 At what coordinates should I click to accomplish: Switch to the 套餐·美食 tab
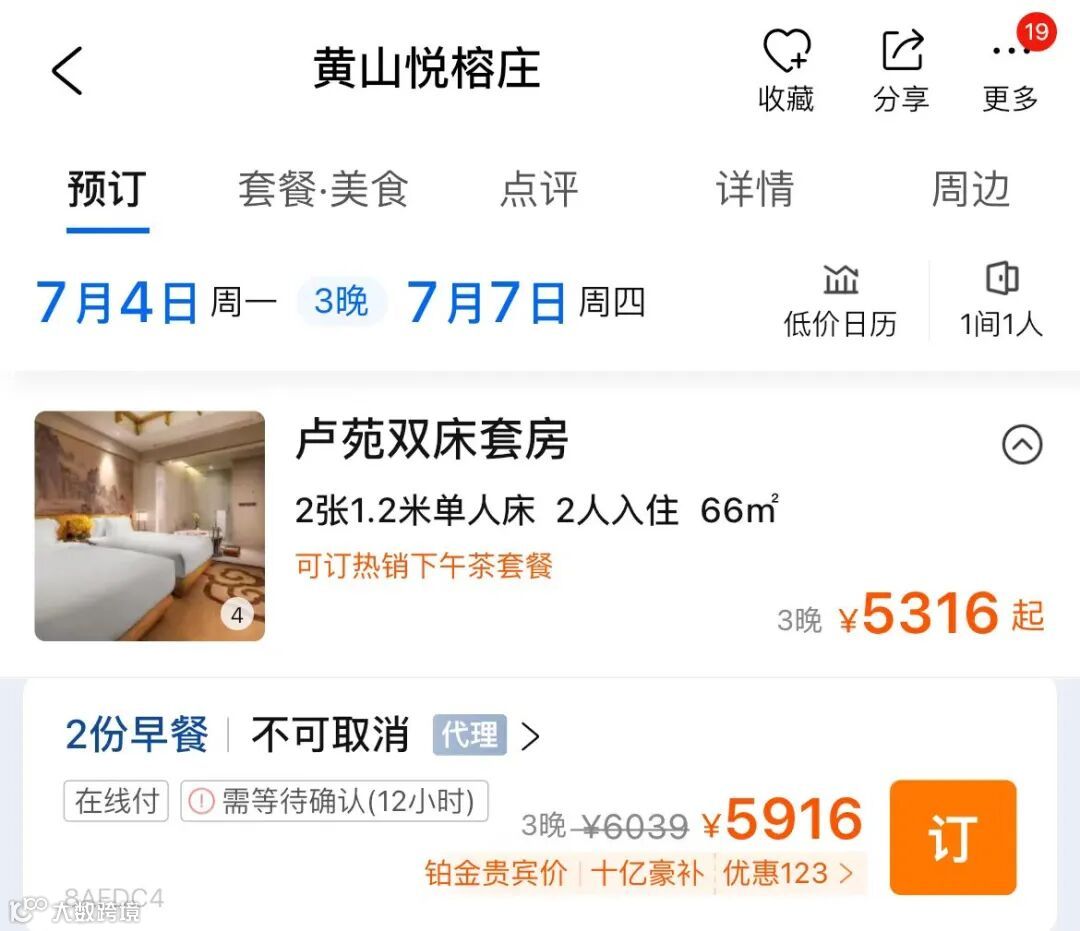pos(323,189)
